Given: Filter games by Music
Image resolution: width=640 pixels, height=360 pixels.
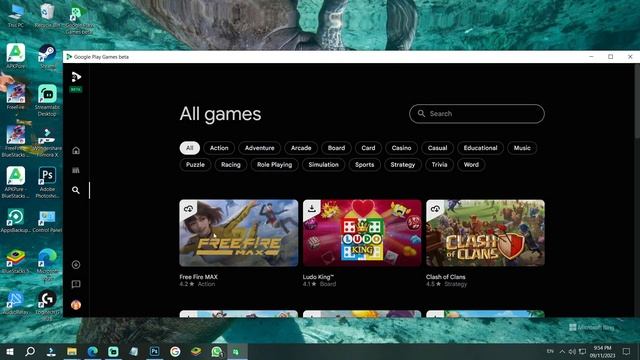Looking at the screenshot, I should point(522,148).
